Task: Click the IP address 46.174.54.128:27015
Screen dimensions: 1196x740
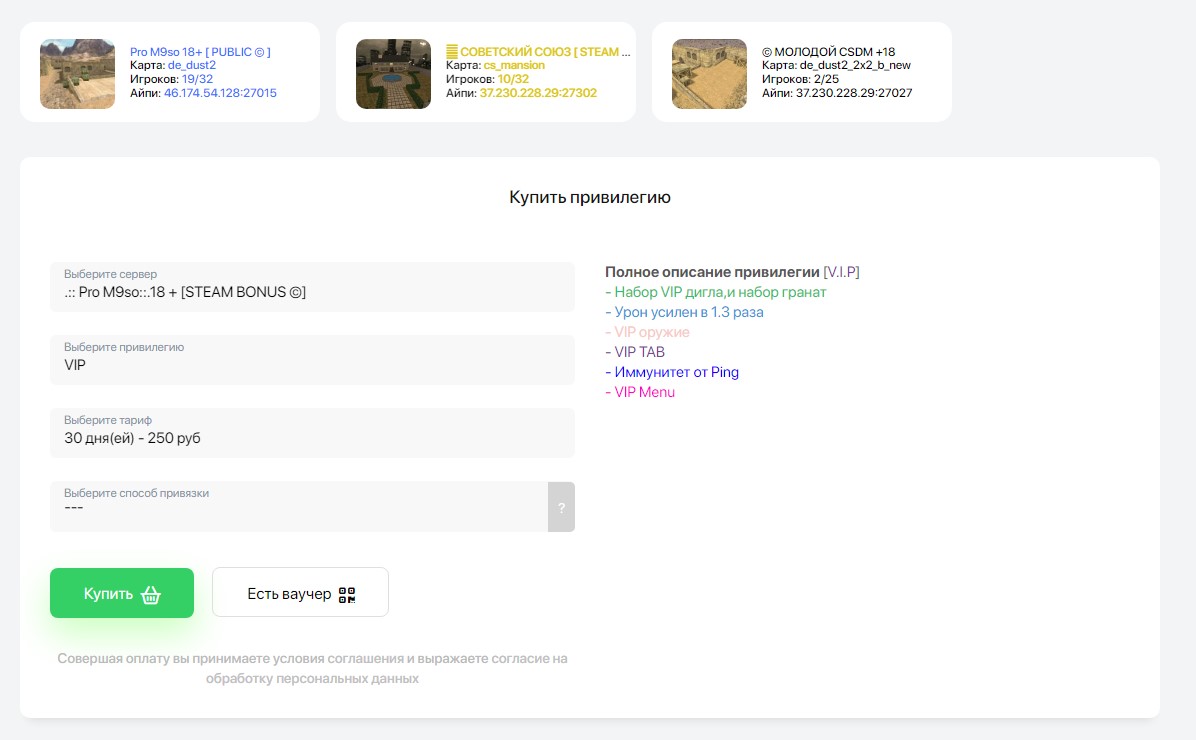Action: point(220,93)
